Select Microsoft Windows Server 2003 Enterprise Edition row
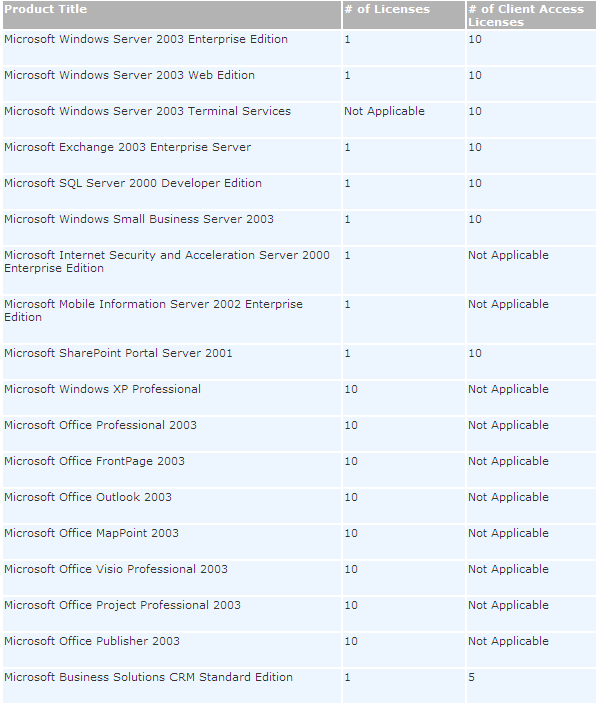 coord(299,48)
